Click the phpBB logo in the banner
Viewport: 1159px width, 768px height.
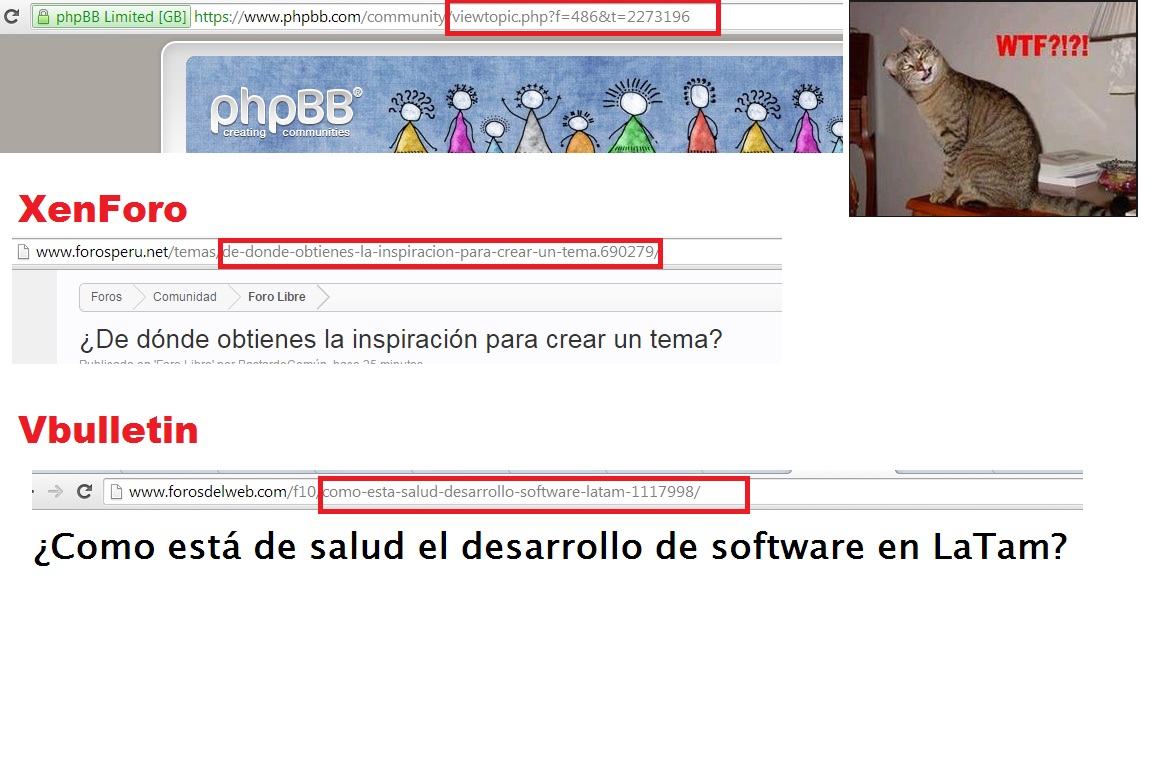[x=286, y=112]
